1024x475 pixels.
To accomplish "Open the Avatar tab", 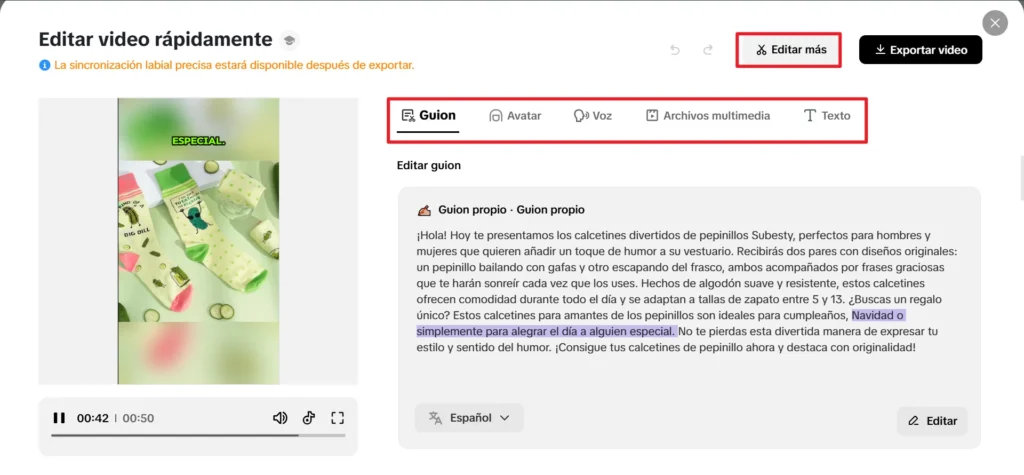I will coord(515,116).
